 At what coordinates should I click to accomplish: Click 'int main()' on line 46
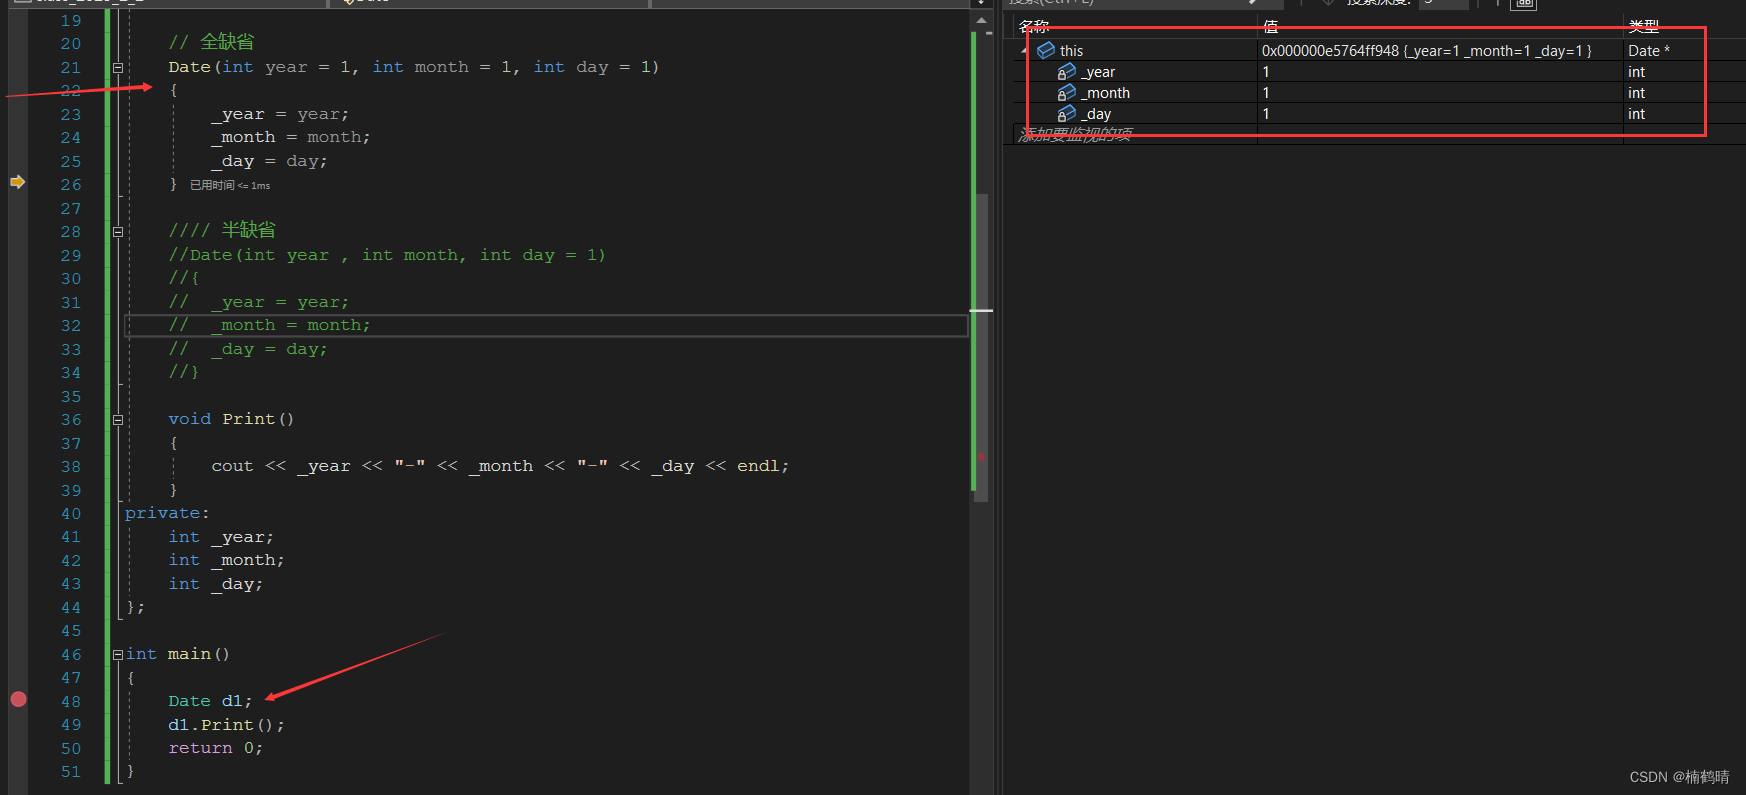pyautogui.click(x=177, y=654)
